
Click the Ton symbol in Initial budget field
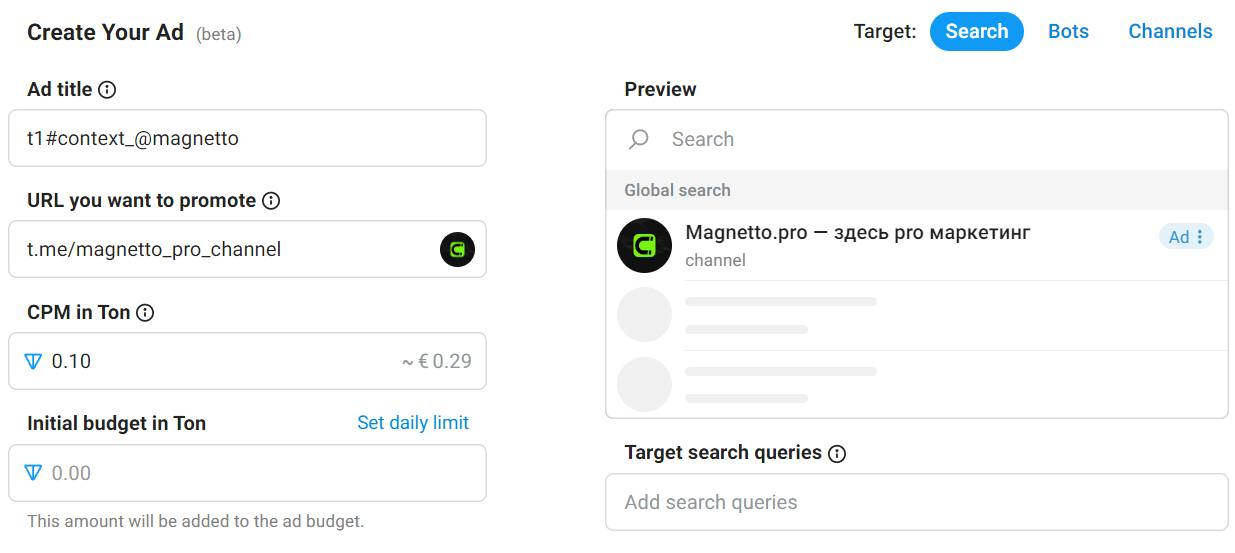pos(33,473)
